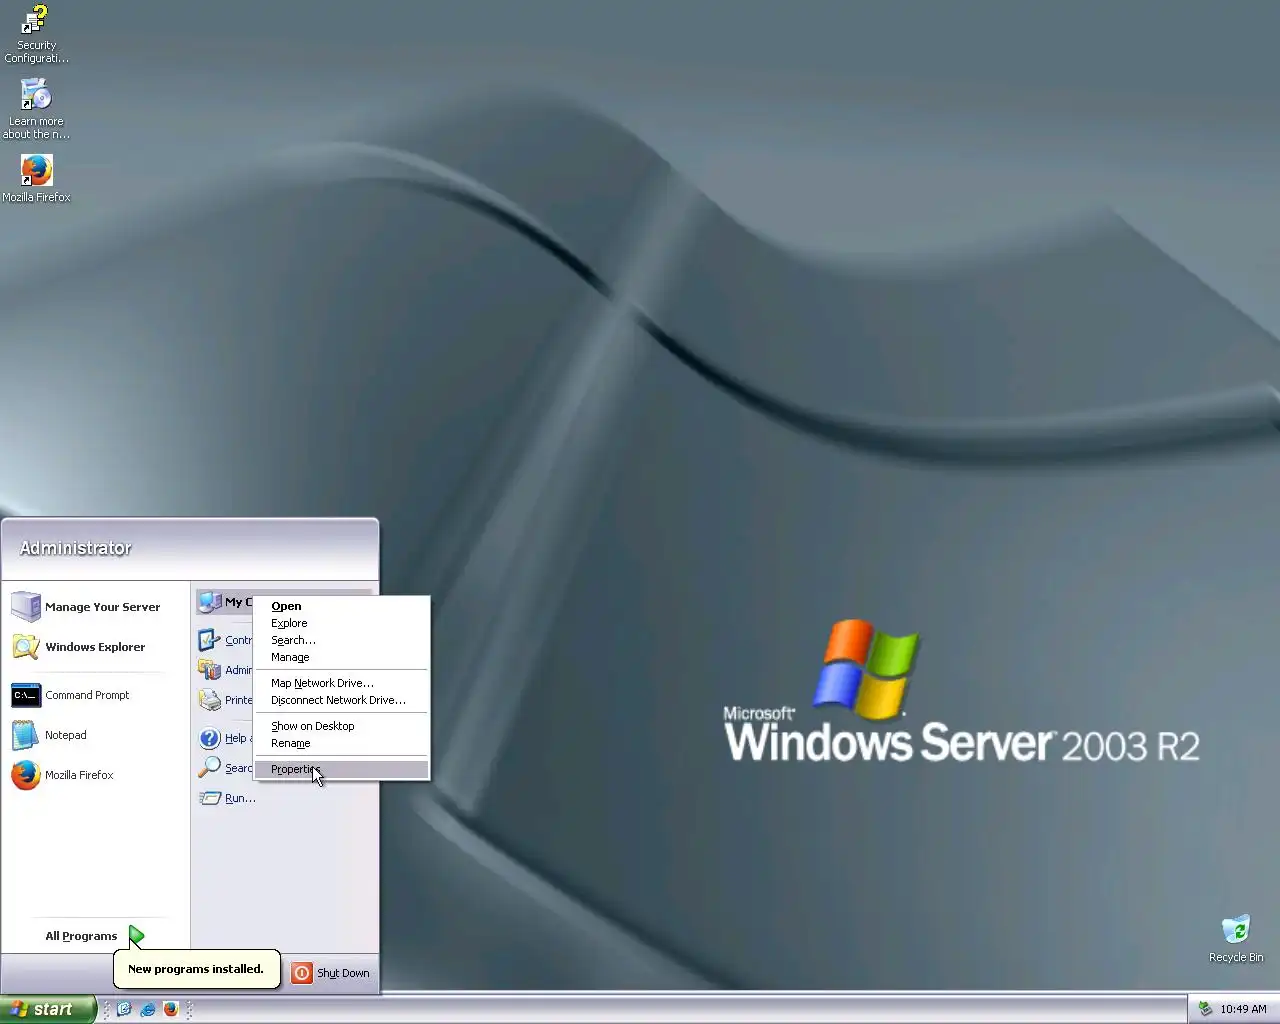This screenshot has width=1280, height=1024.
Task: Select the Mozilla Firefox desktop shortcut
Action: click(36, 178)
